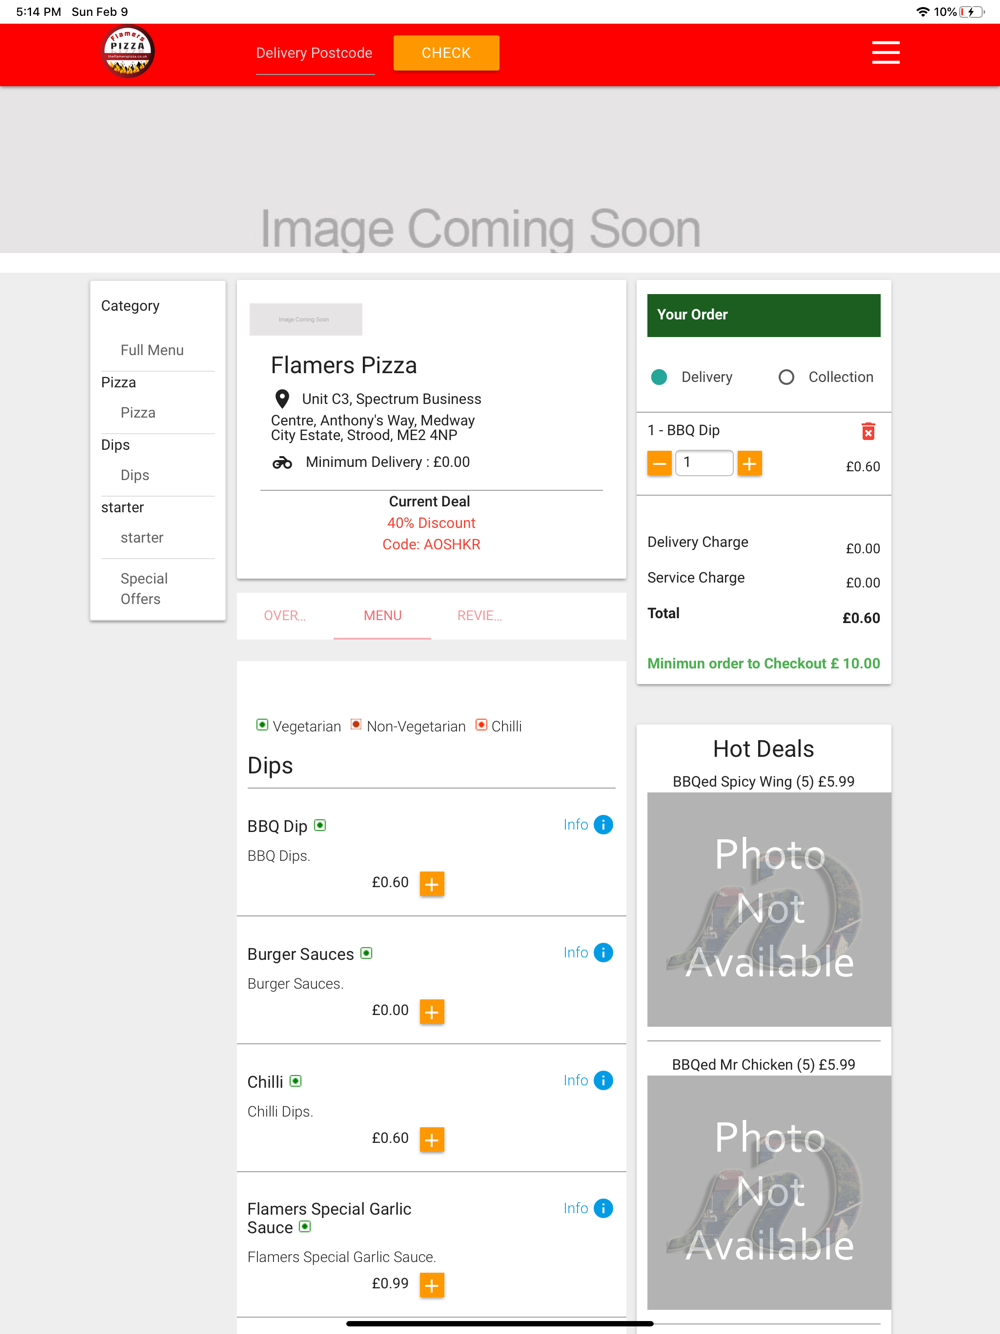Viewport: 1000px width, 1334px height.
Task: Open info icon for BBQ Dip
Action: [603, 825]
